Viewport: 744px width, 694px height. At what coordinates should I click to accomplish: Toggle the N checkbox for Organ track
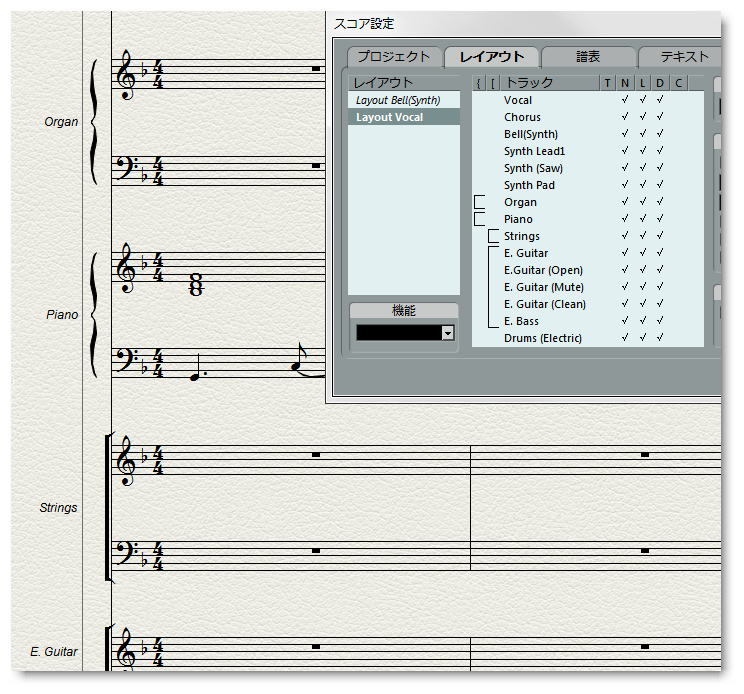(x=625, y=202)
